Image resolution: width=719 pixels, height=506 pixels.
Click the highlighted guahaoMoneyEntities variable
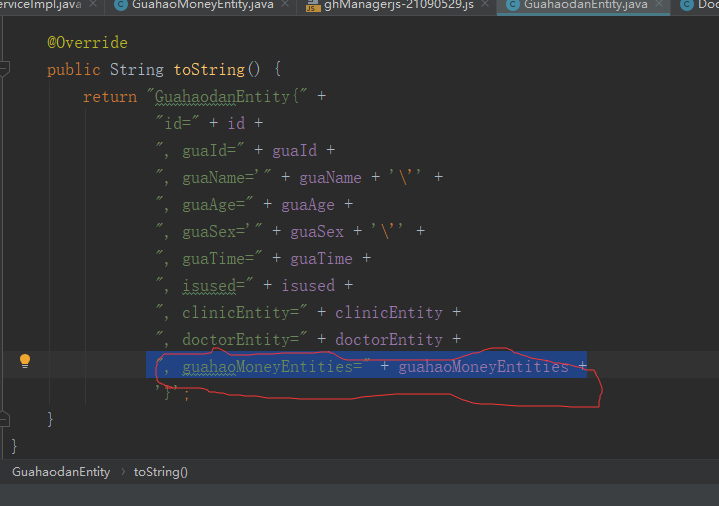[483, 367]
